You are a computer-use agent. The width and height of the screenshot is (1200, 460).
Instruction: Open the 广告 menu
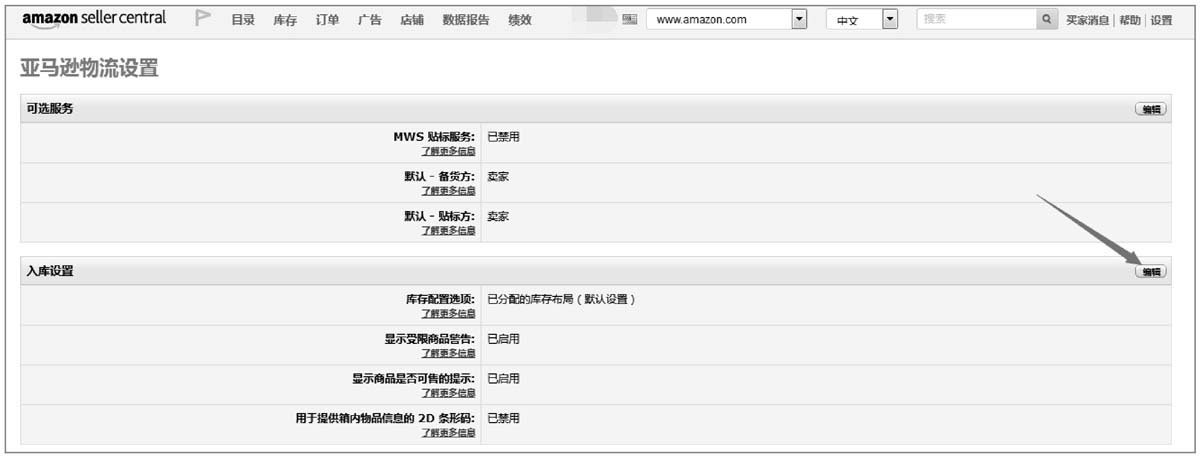coord(369,20)
